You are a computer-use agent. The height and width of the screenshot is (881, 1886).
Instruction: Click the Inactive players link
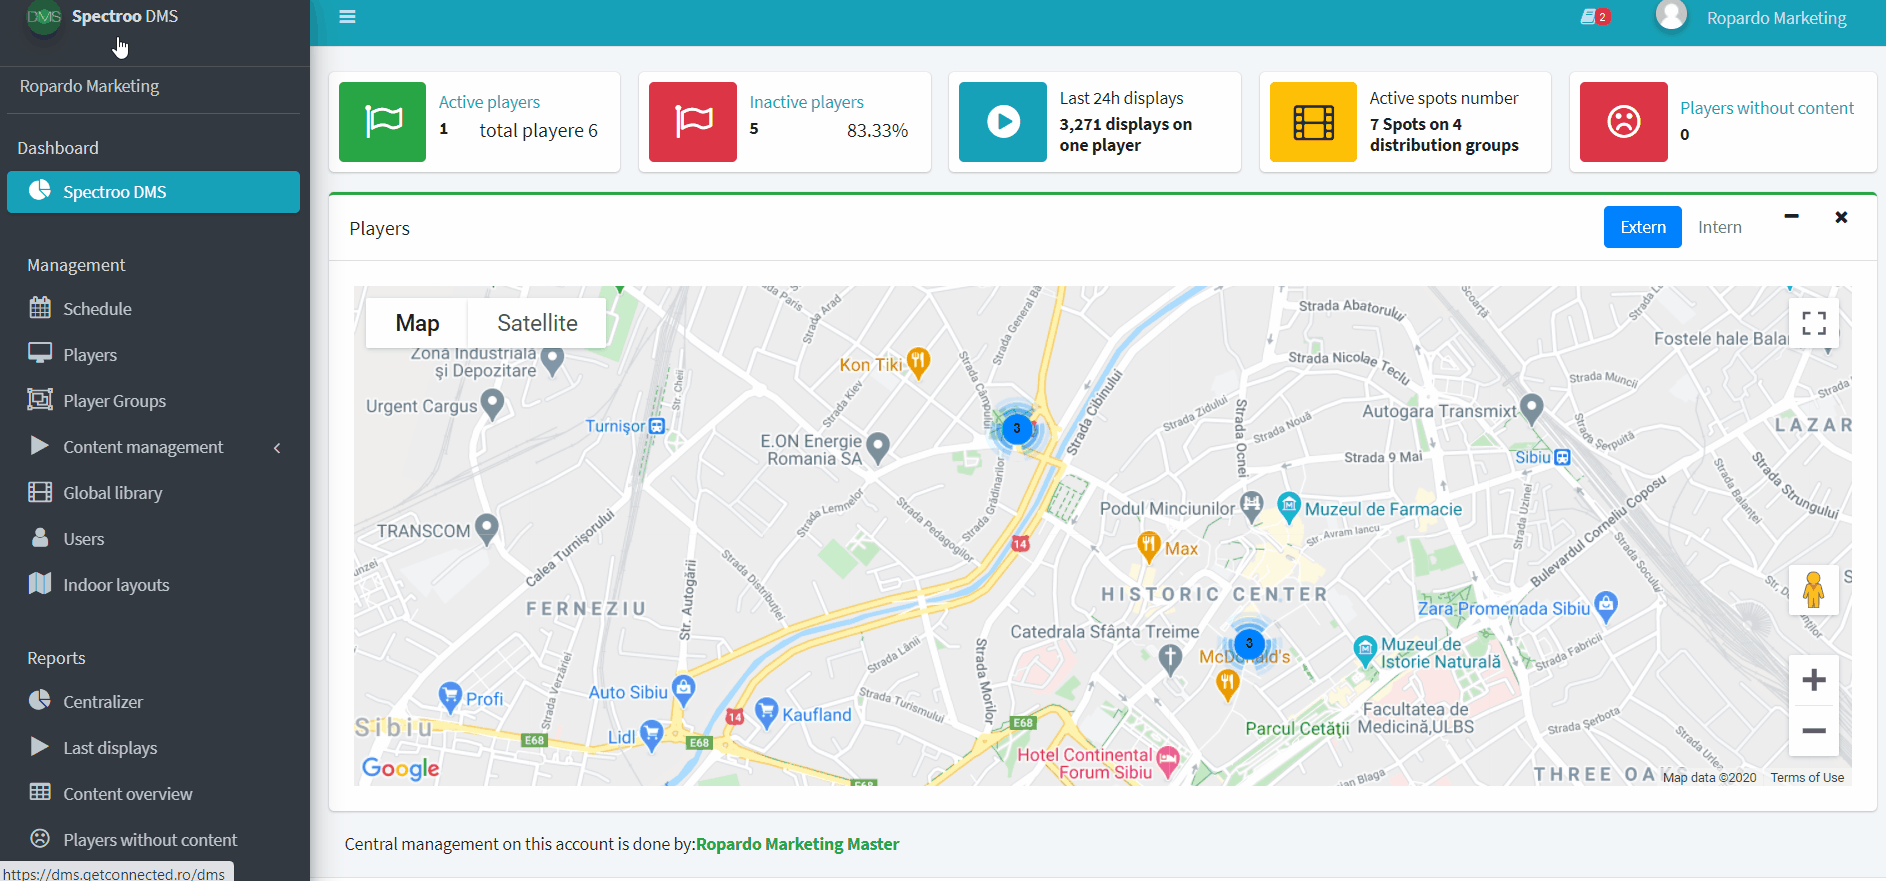point(806,102)
